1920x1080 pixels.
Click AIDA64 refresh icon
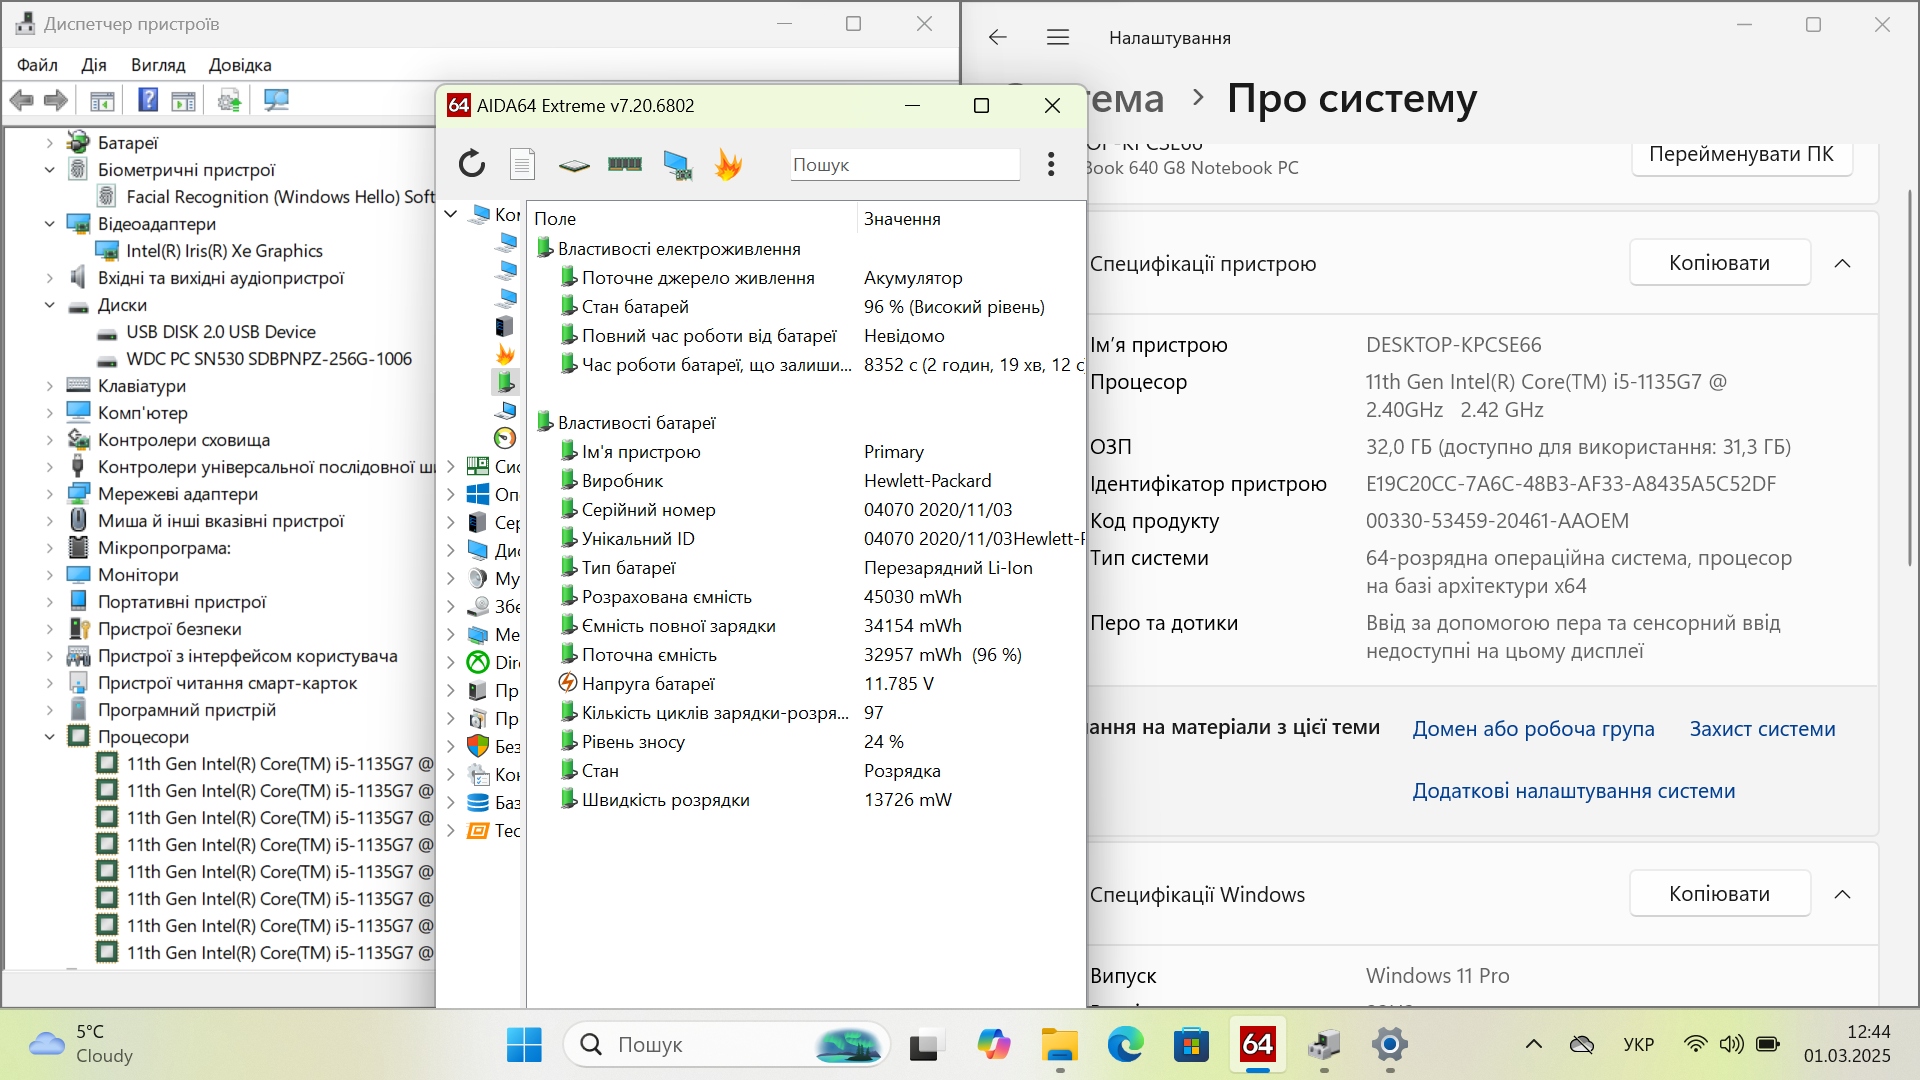click(472, 164)
